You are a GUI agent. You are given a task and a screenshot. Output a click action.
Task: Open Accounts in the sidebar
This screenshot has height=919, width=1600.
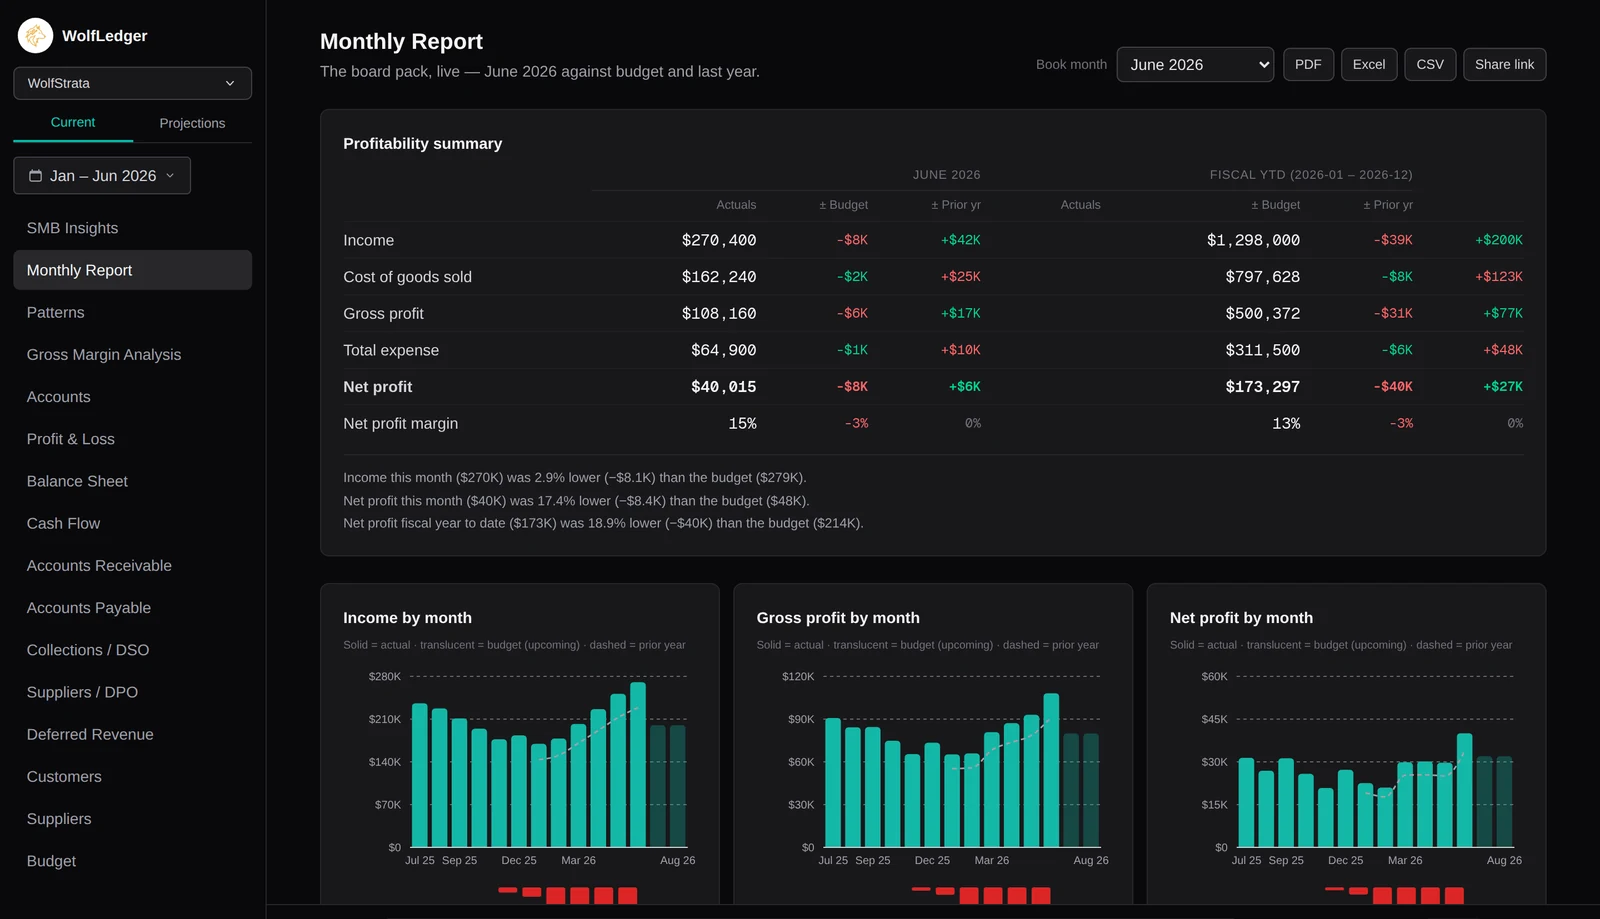pyautogui.click(x=132, y=397)
